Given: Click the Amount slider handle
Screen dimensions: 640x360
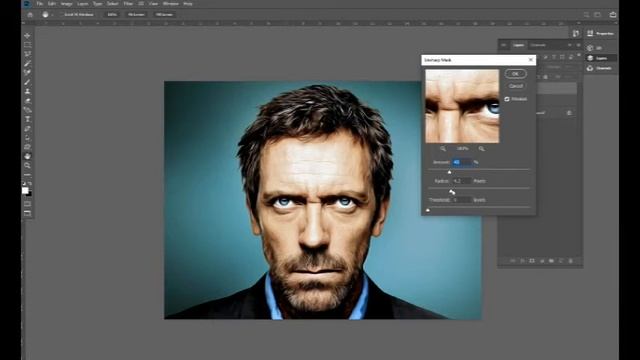Looking at the screenshot, I should 449,172.
